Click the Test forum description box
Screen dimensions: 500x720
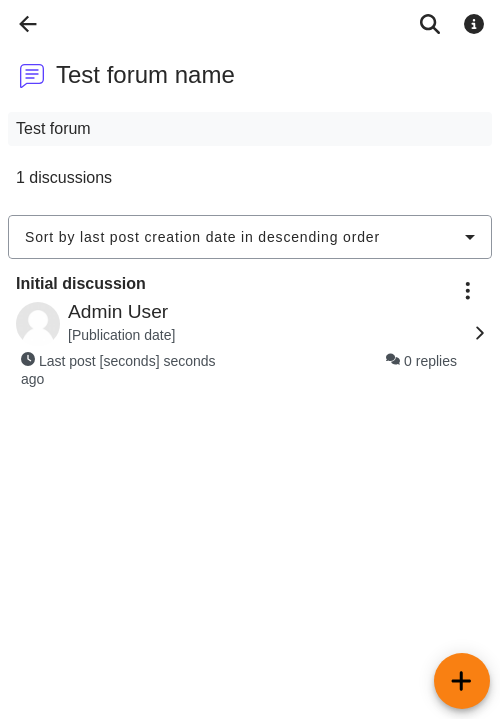250,129
